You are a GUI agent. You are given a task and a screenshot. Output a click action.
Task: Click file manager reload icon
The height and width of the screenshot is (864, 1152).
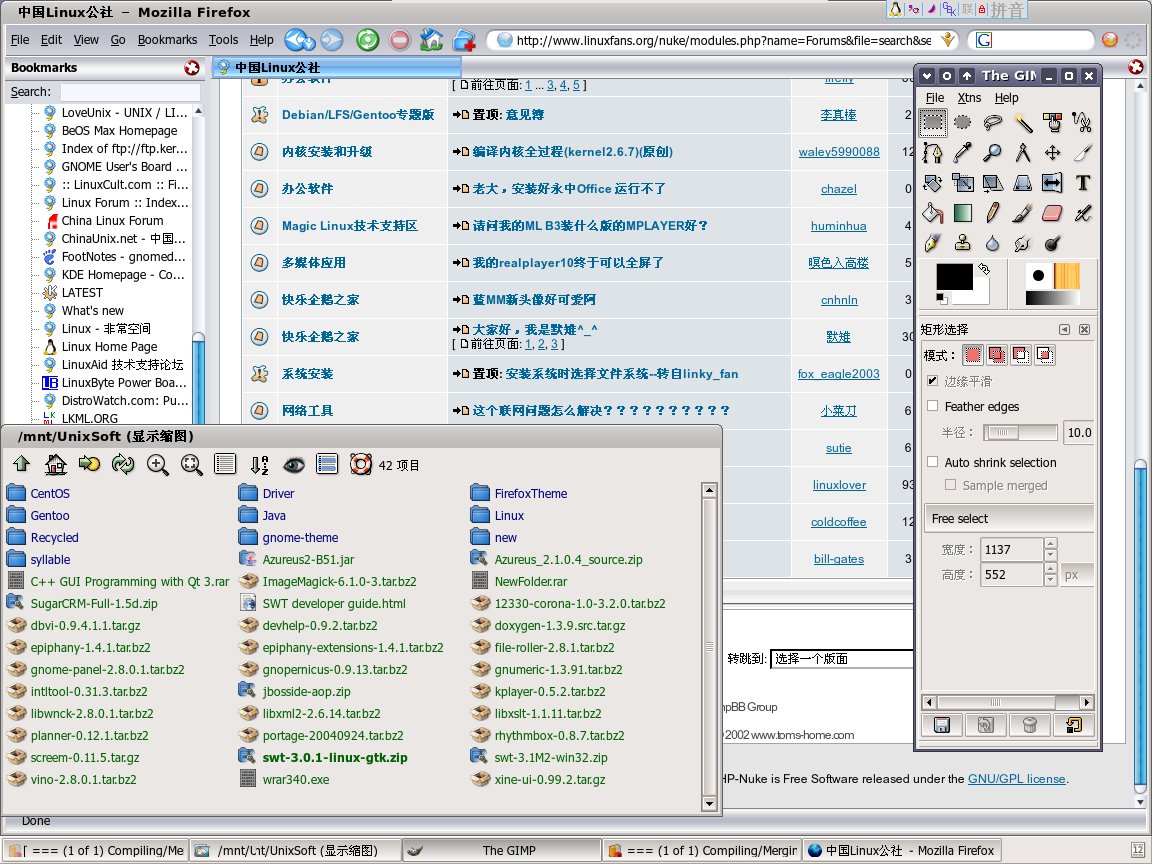pos(123,464)
